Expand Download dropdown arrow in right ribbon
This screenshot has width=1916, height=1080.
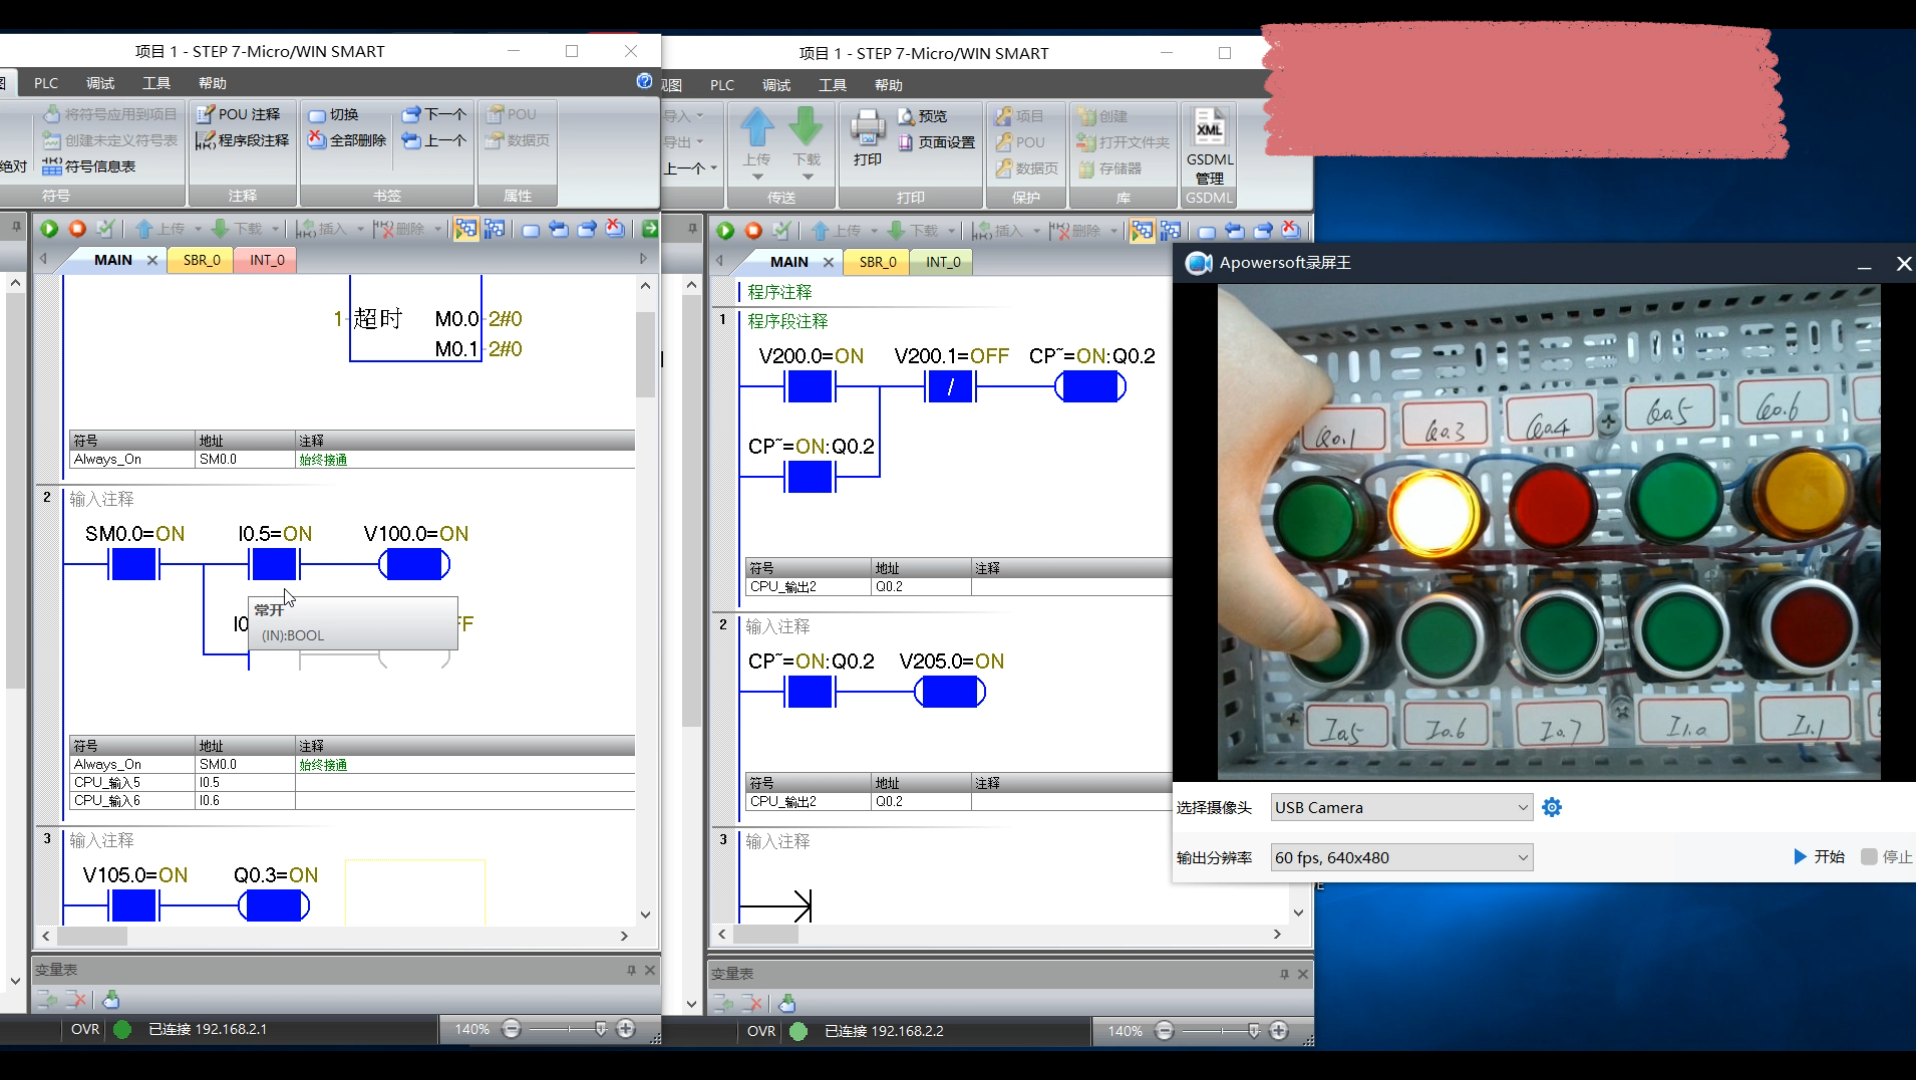pos(807,177)
